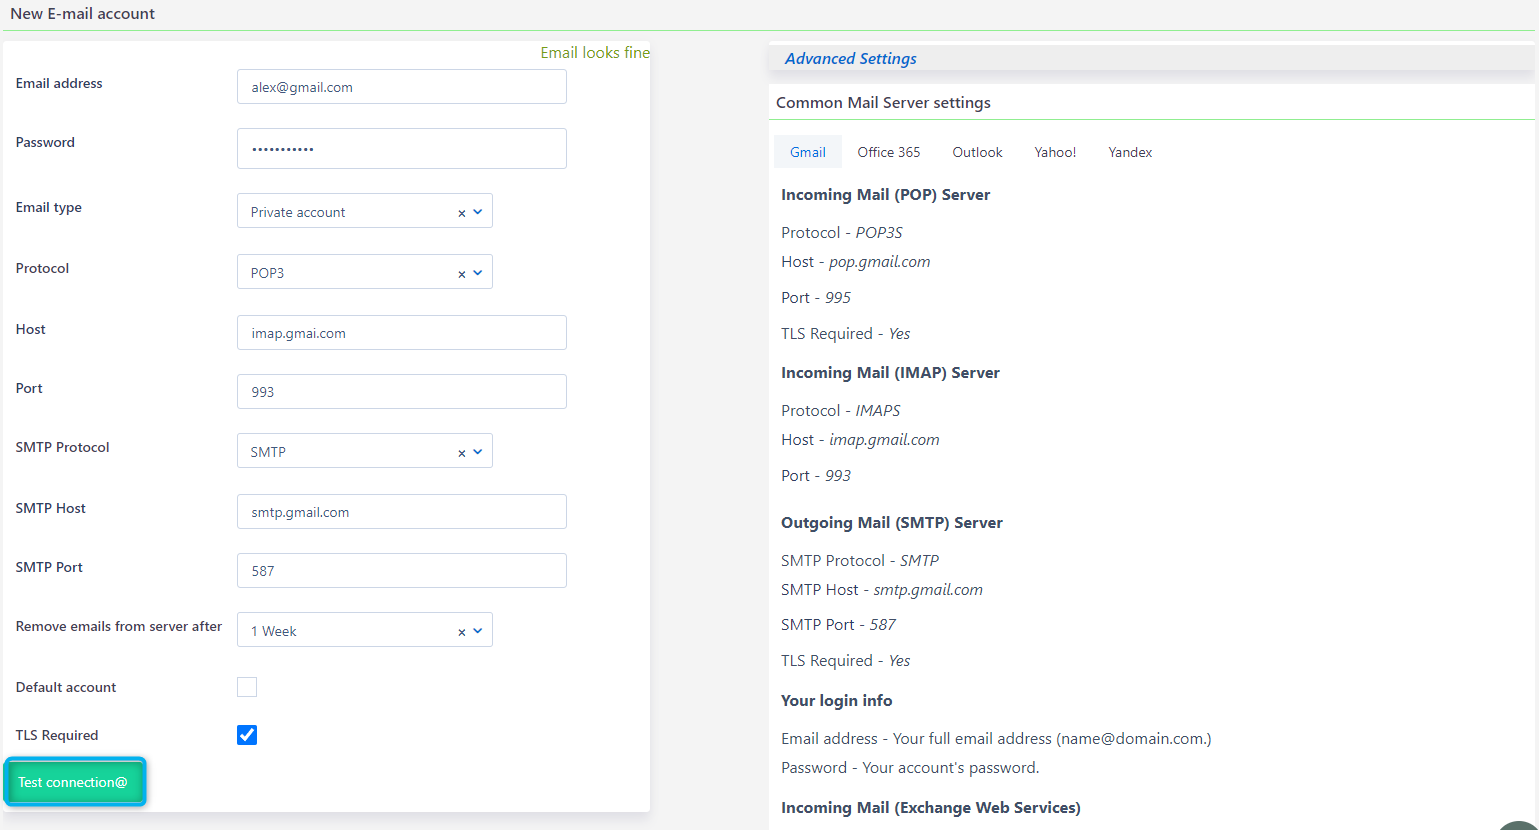Click the 'Incoming Mail (IMAP) Server' heading
Viewport: 1539px width, 830px height.
[891, 373]
